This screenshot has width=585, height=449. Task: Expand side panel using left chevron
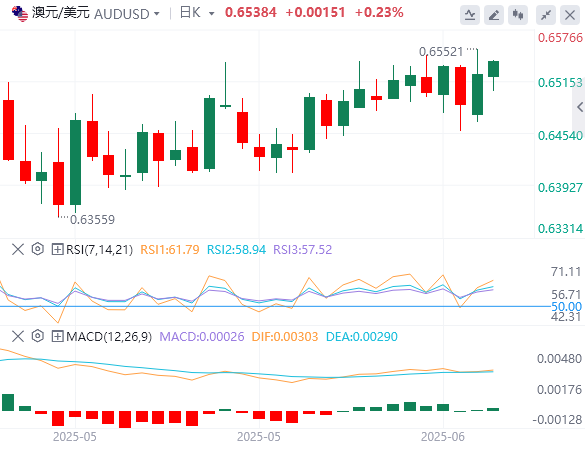click(579, 107)
